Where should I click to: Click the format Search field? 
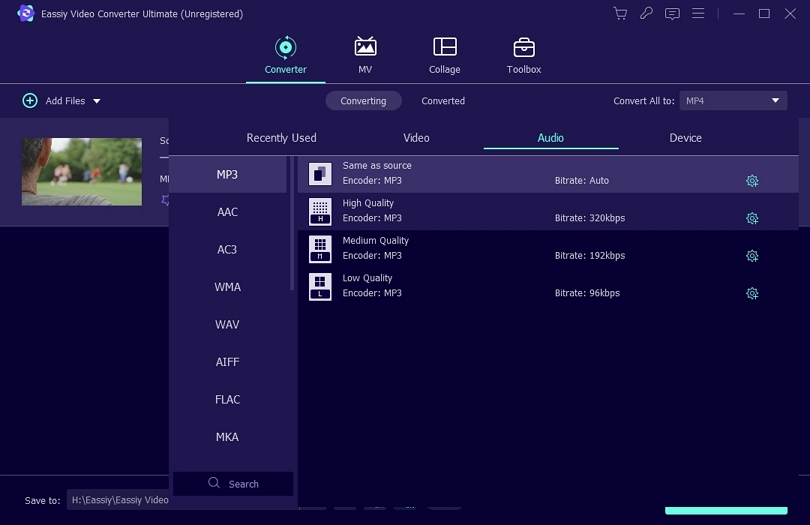click(x=233, y=484)
